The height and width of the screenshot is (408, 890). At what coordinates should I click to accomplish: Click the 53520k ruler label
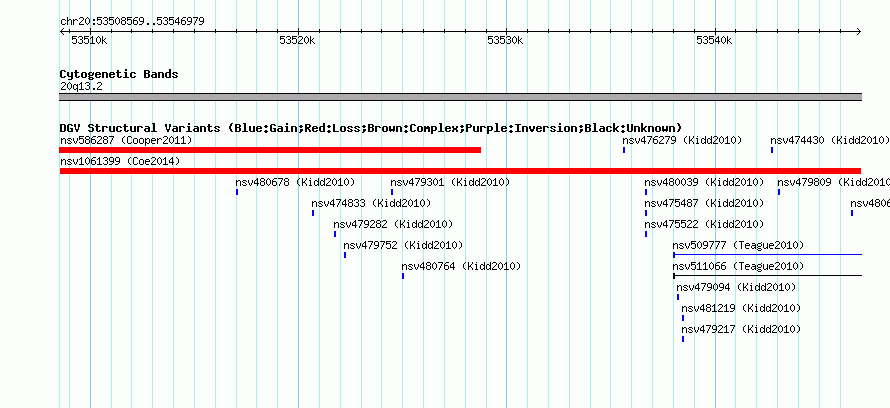point(297,40)
